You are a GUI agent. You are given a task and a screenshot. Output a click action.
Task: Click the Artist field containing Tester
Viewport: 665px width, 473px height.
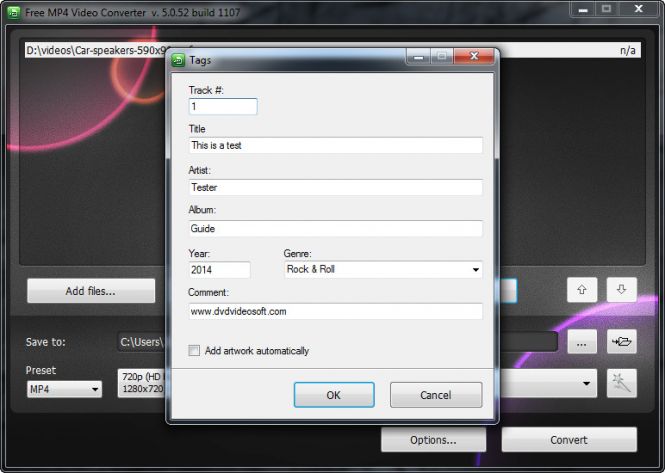(335, 187)
